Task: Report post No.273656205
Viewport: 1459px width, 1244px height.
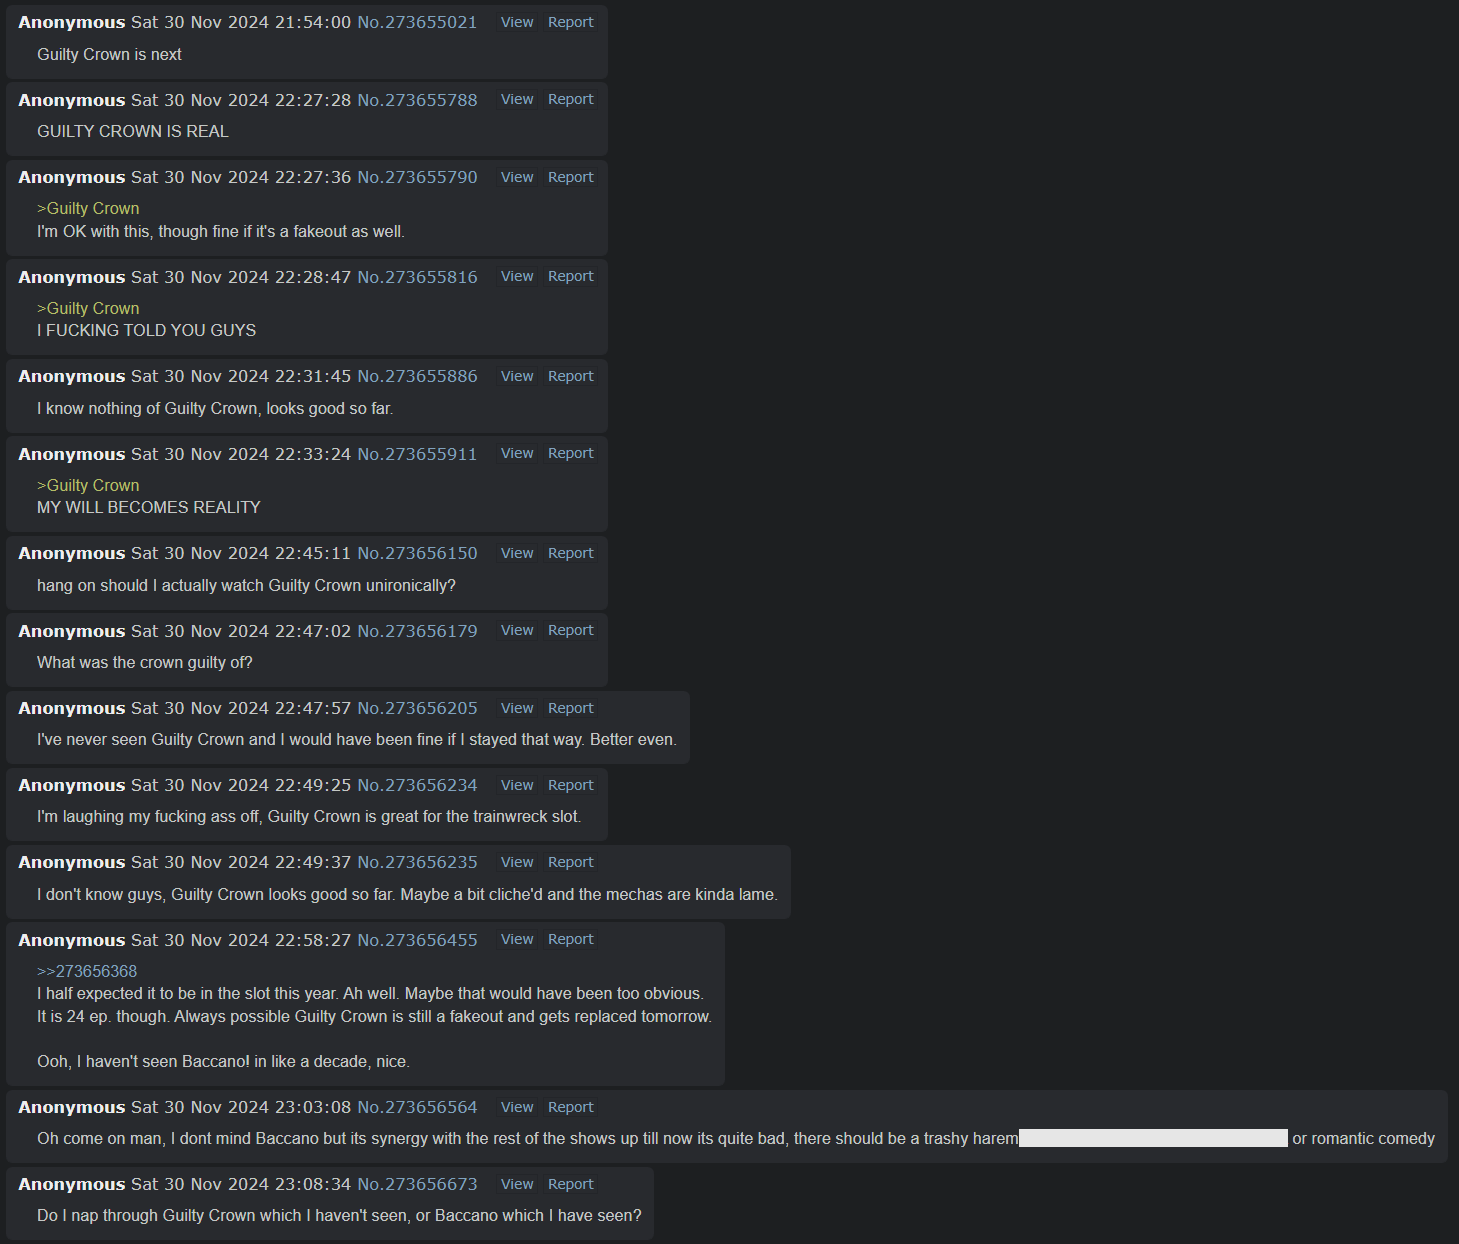Action: pyautogui.click(x=571, y=708)
